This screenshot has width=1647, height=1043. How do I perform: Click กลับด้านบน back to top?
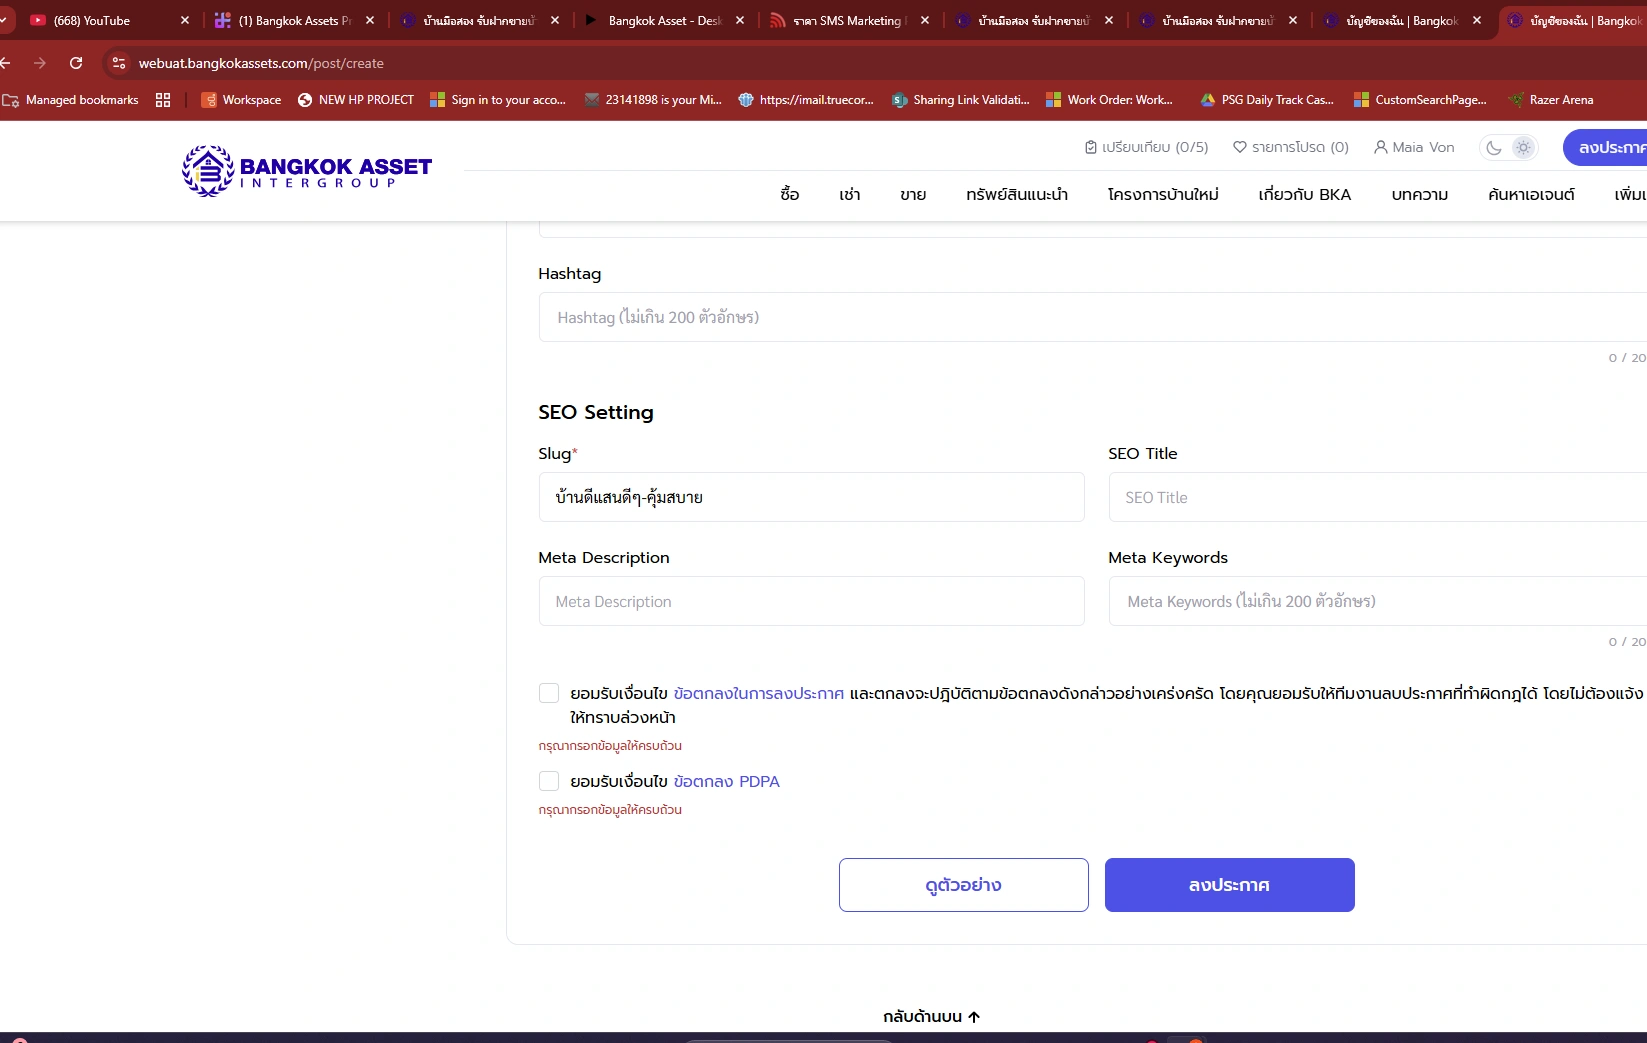pos(931,1016)
